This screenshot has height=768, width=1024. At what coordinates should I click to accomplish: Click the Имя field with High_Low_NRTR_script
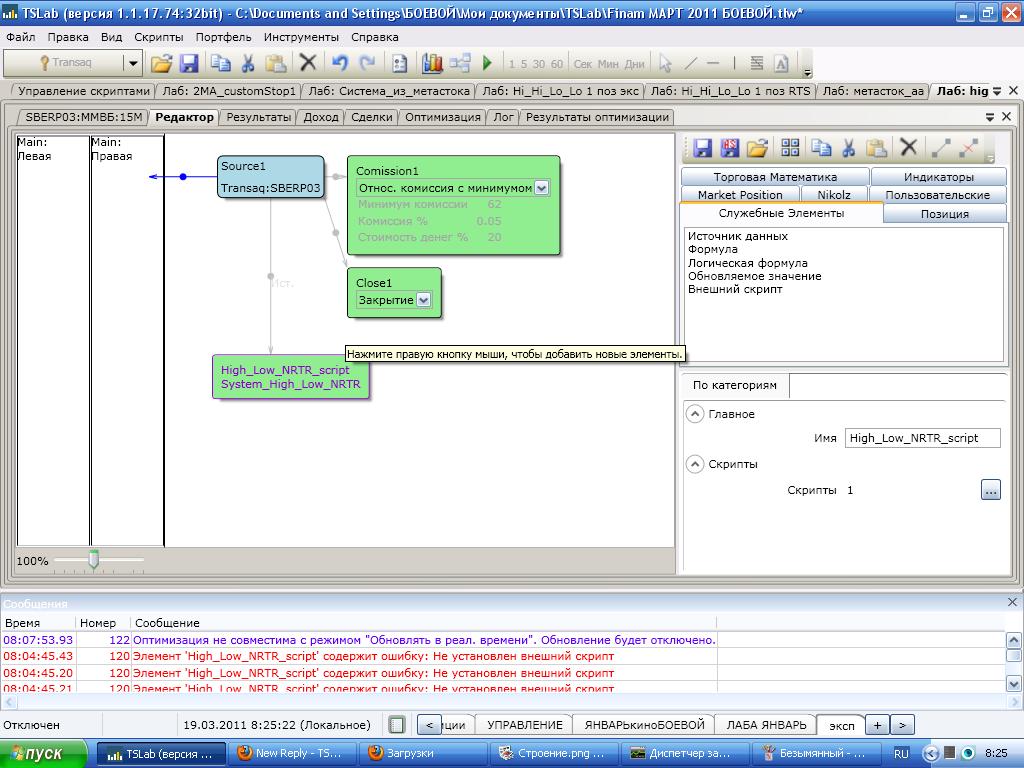921,438
